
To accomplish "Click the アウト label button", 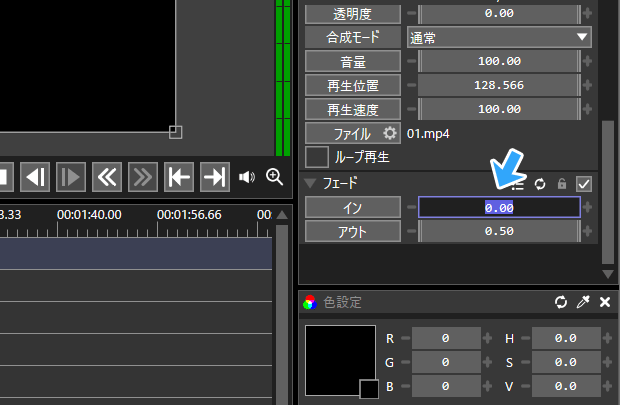I will click(353, 231).
